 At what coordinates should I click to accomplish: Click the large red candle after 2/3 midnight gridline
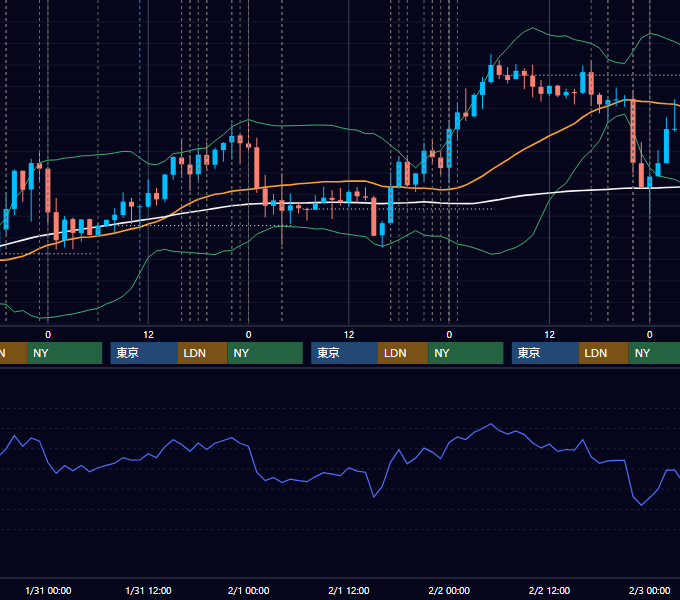(633, 131)
